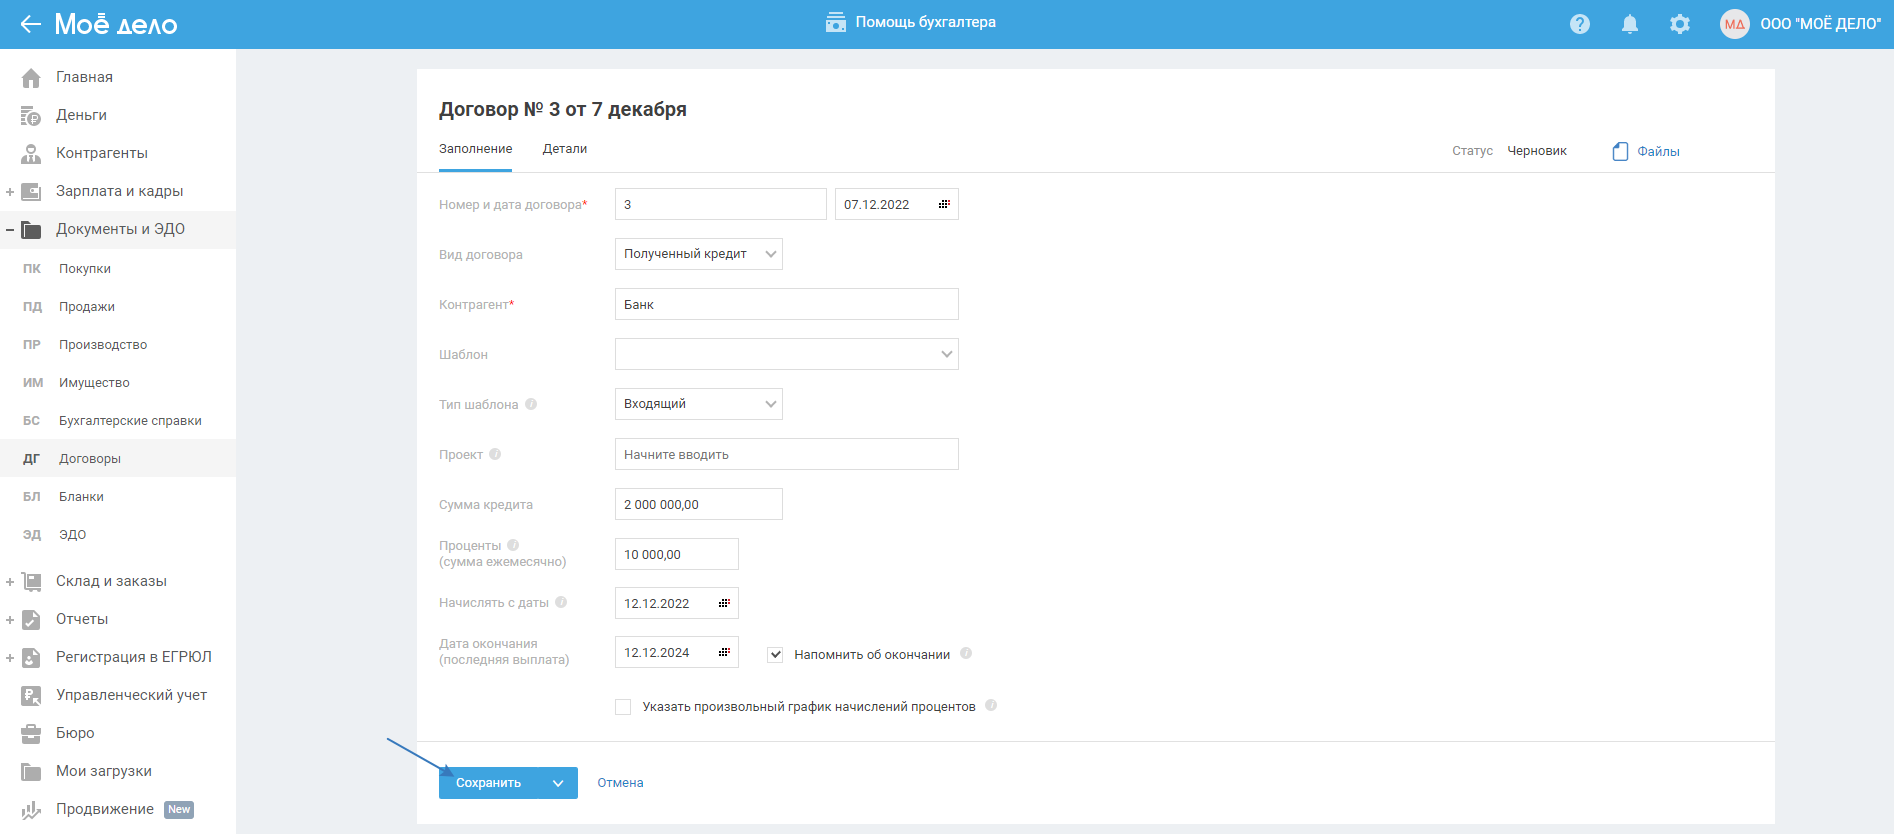Open Сохранить button dropdown arrow
Screen dimensions: 1894x834
coord(558,783)
